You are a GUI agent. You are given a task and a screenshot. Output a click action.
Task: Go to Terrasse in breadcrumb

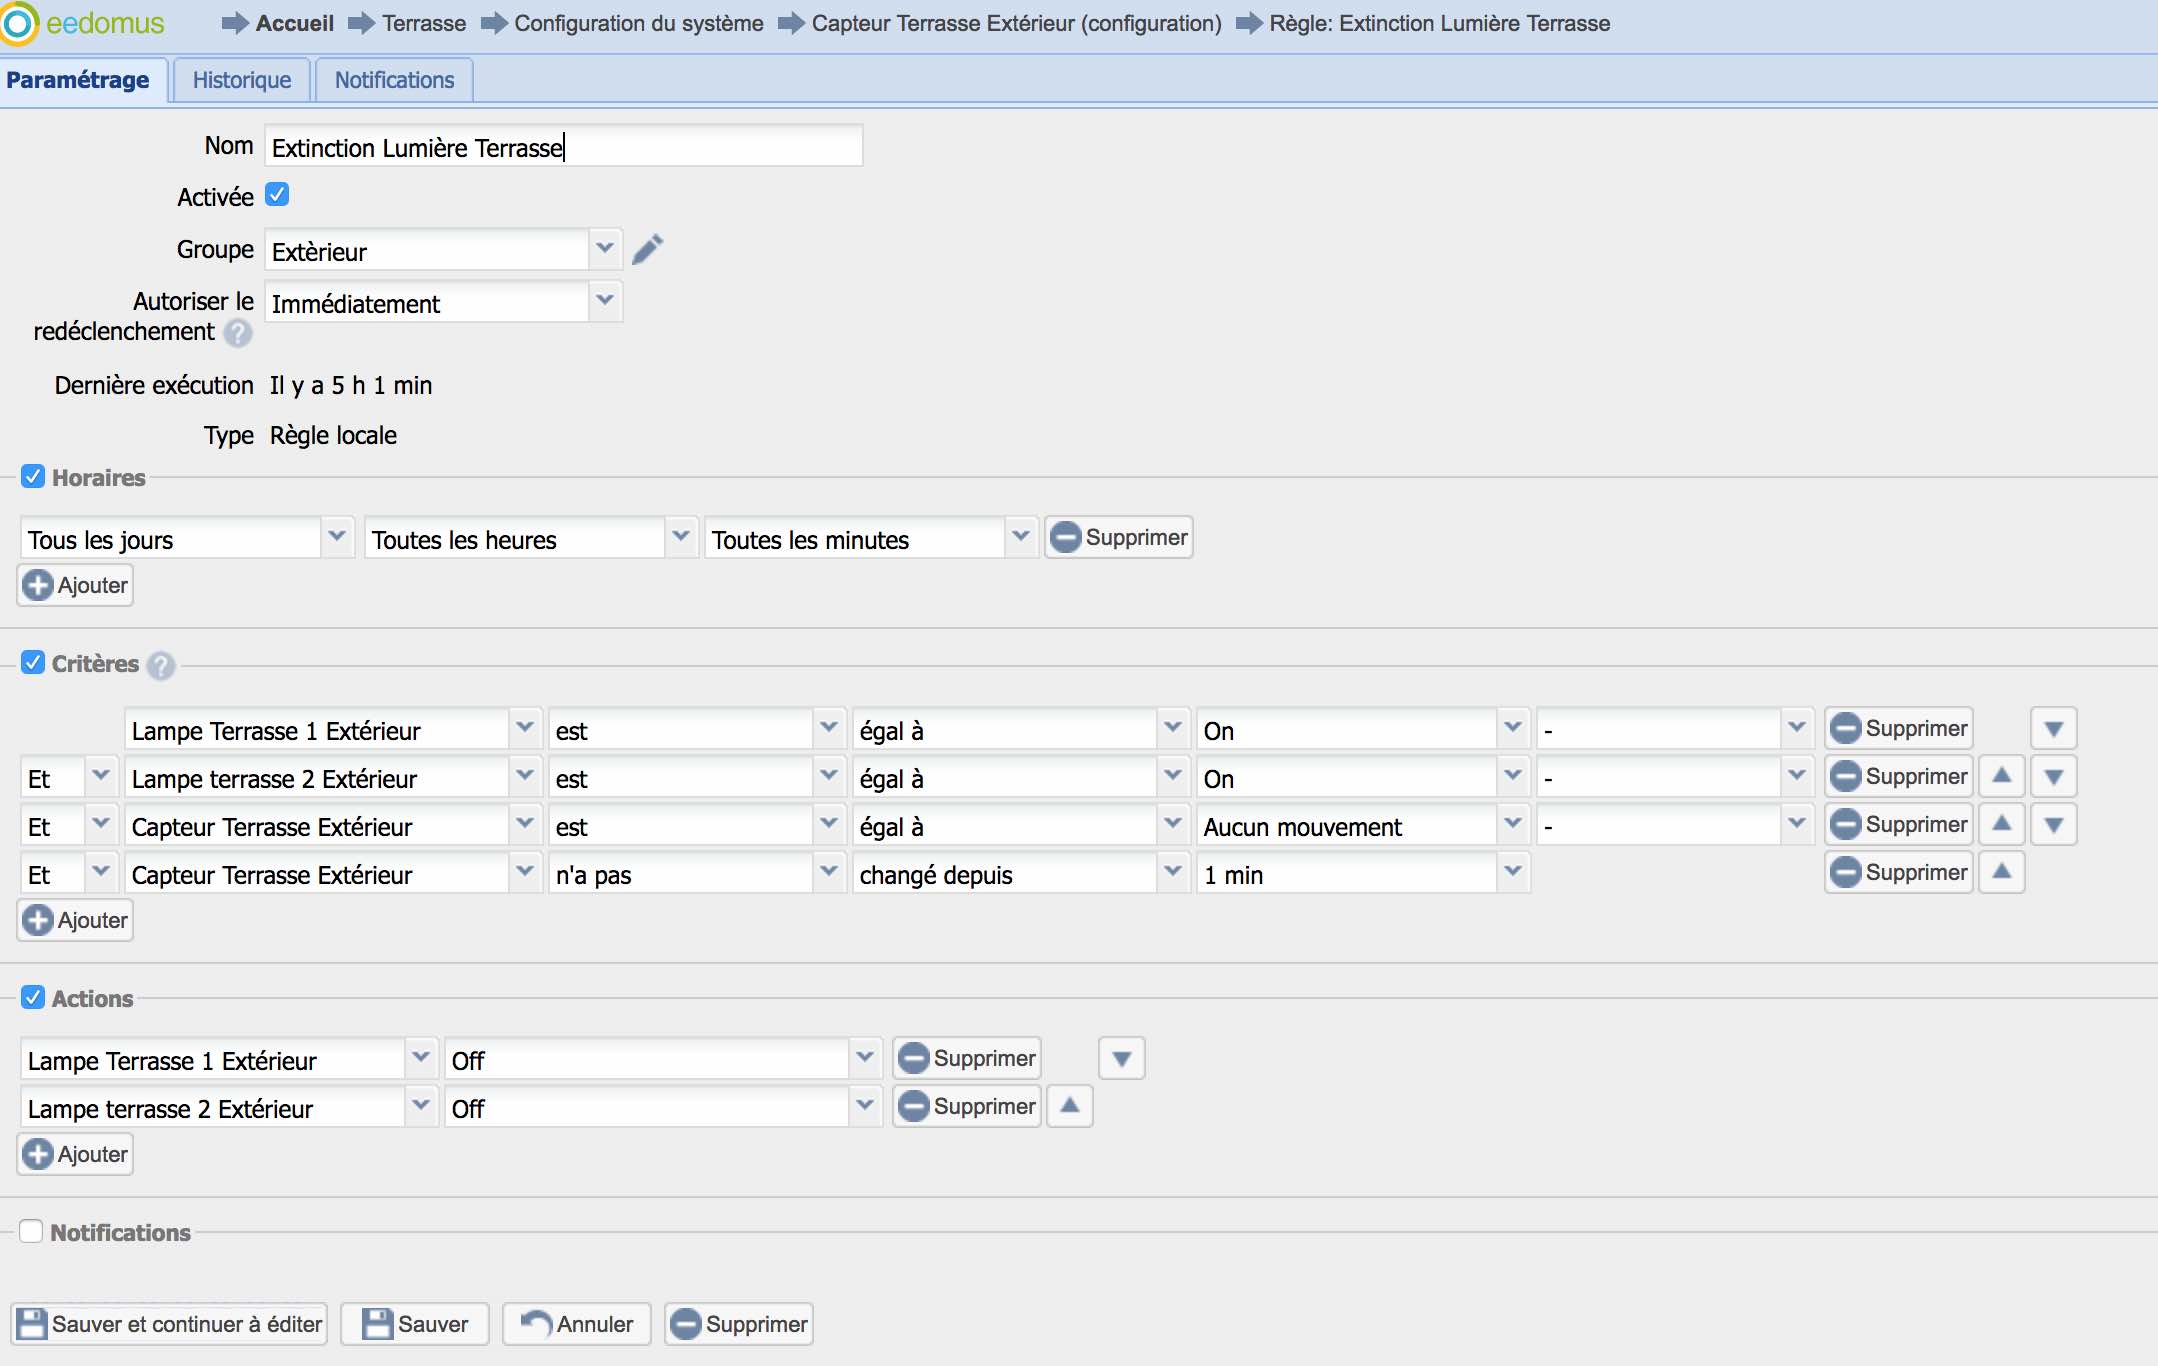424,23
